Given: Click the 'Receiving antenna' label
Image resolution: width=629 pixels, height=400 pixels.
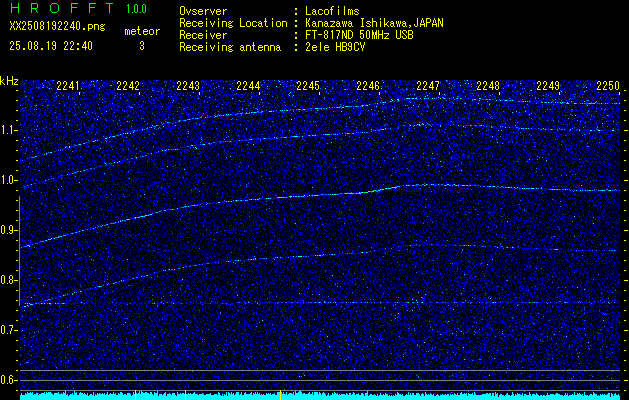Looking at the screenshot, I should tap(230, 47).
